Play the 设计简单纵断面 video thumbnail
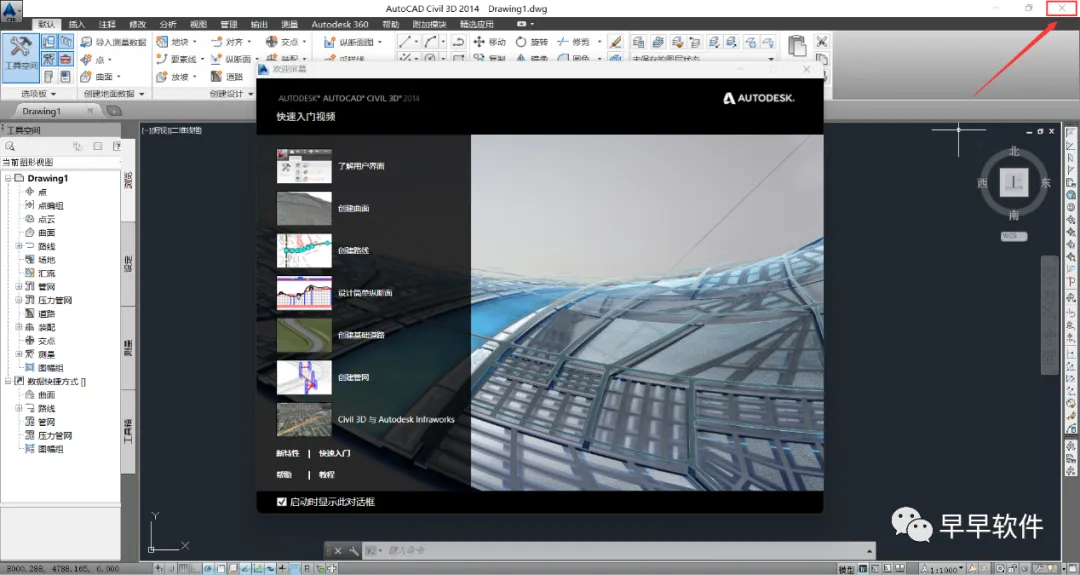The image size is (1080, 575). (304, 293)
